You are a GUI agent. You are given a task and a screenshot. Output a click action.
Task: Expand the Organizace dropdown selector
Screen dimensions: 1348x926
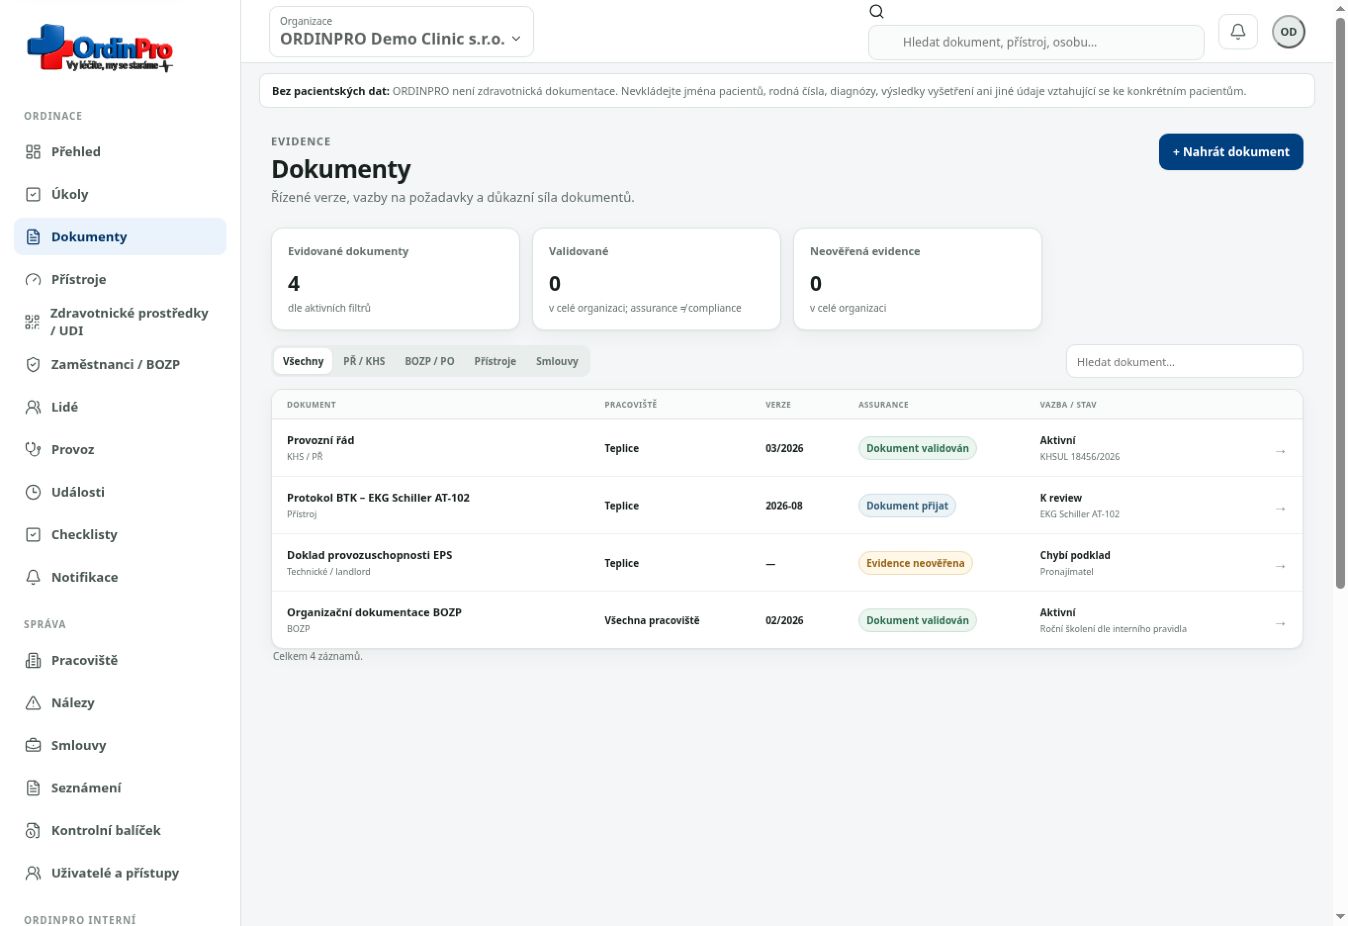(401, 31)
